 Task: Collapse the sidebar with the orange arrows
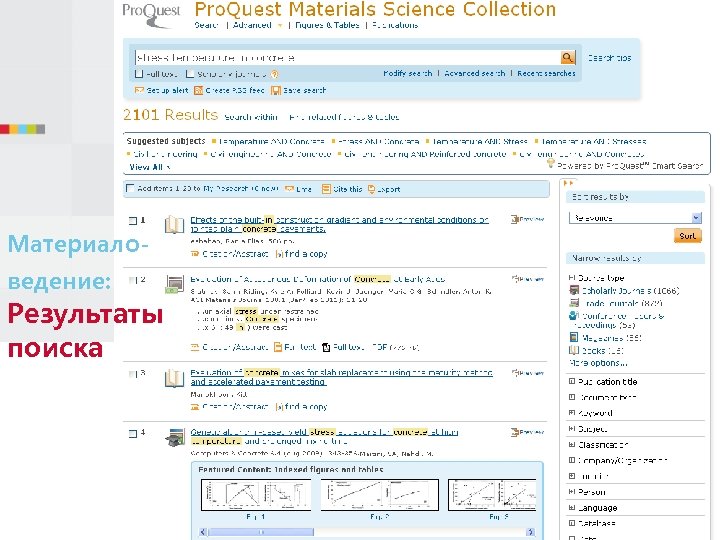[568, 183]
